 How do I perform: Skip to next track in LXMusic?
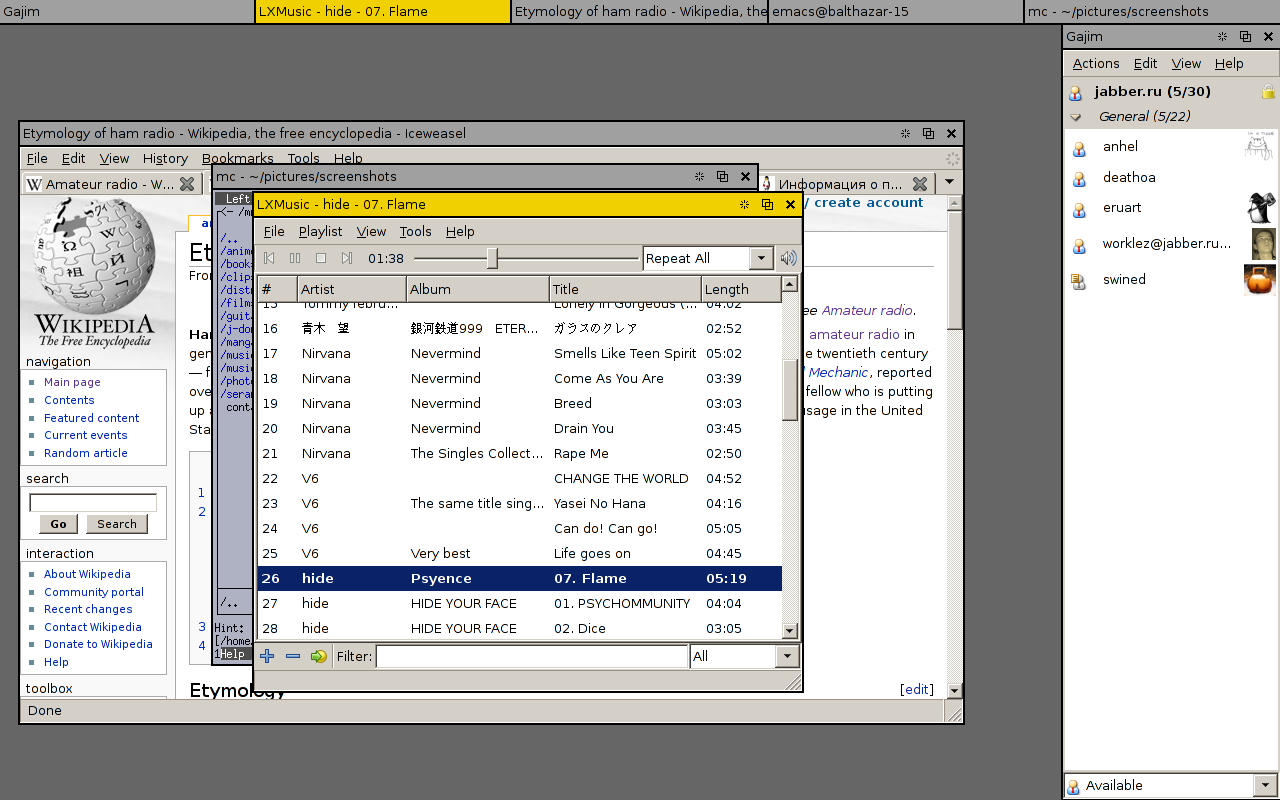347,258
